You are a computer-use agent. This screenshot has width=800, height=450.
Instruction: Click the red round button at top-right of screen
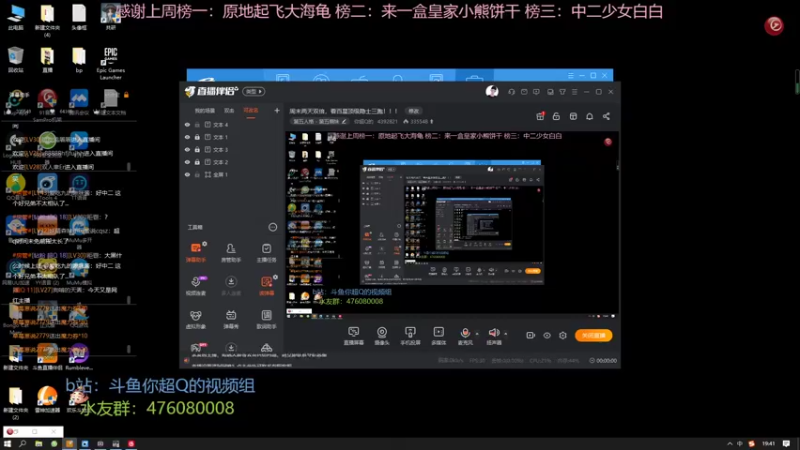(774, 25)
